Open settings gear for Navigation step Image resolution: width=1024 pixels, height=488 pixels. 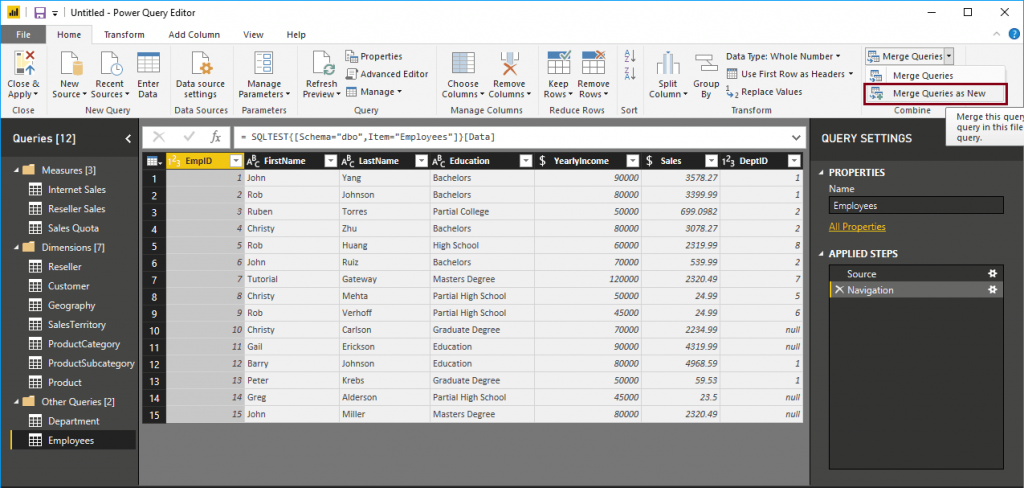click(993, 290)
